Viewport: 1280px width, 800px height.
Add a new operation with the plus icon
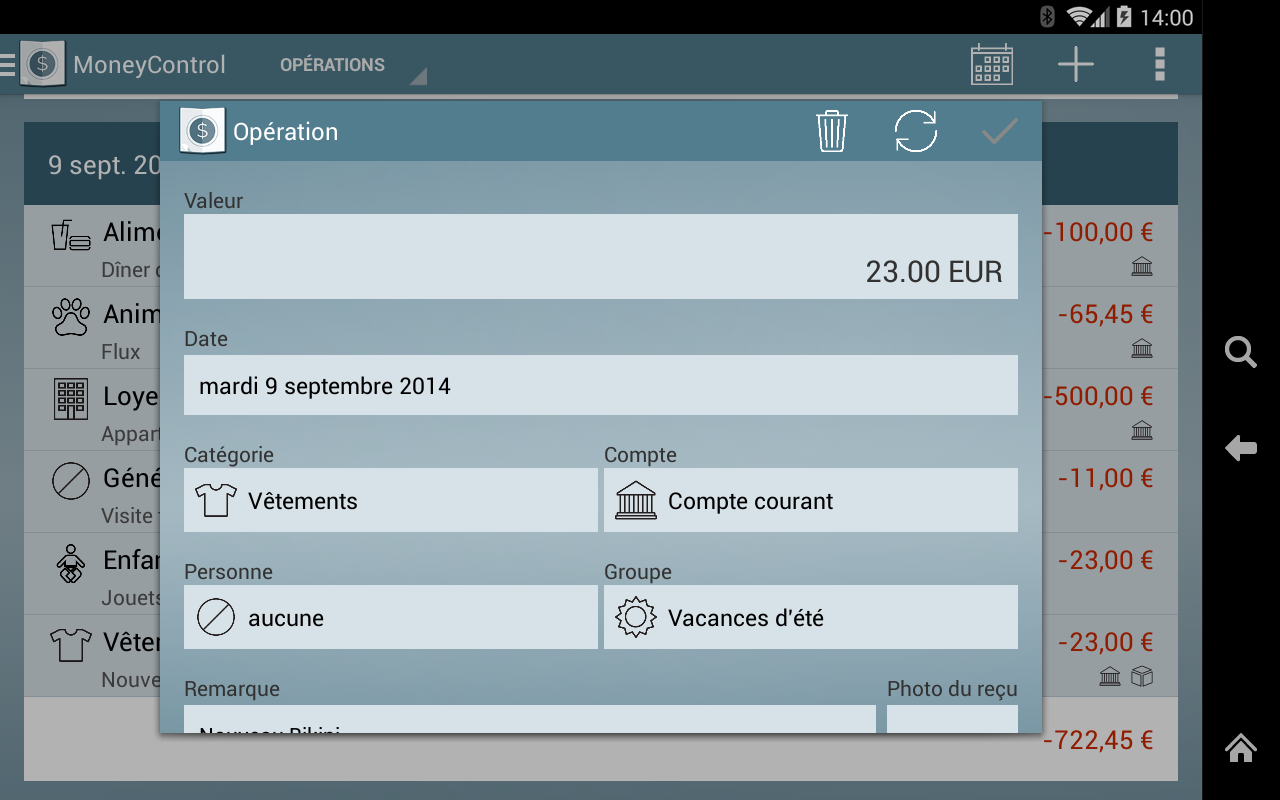1075,64
